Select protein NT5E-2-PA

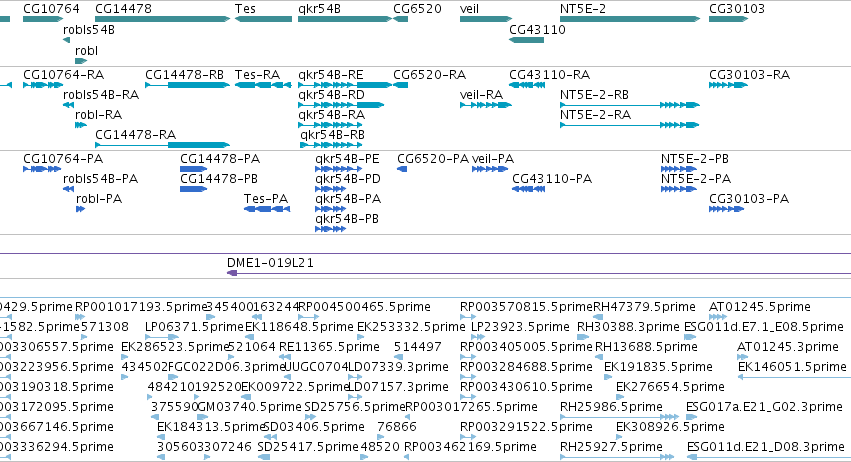tap(679, 189)
